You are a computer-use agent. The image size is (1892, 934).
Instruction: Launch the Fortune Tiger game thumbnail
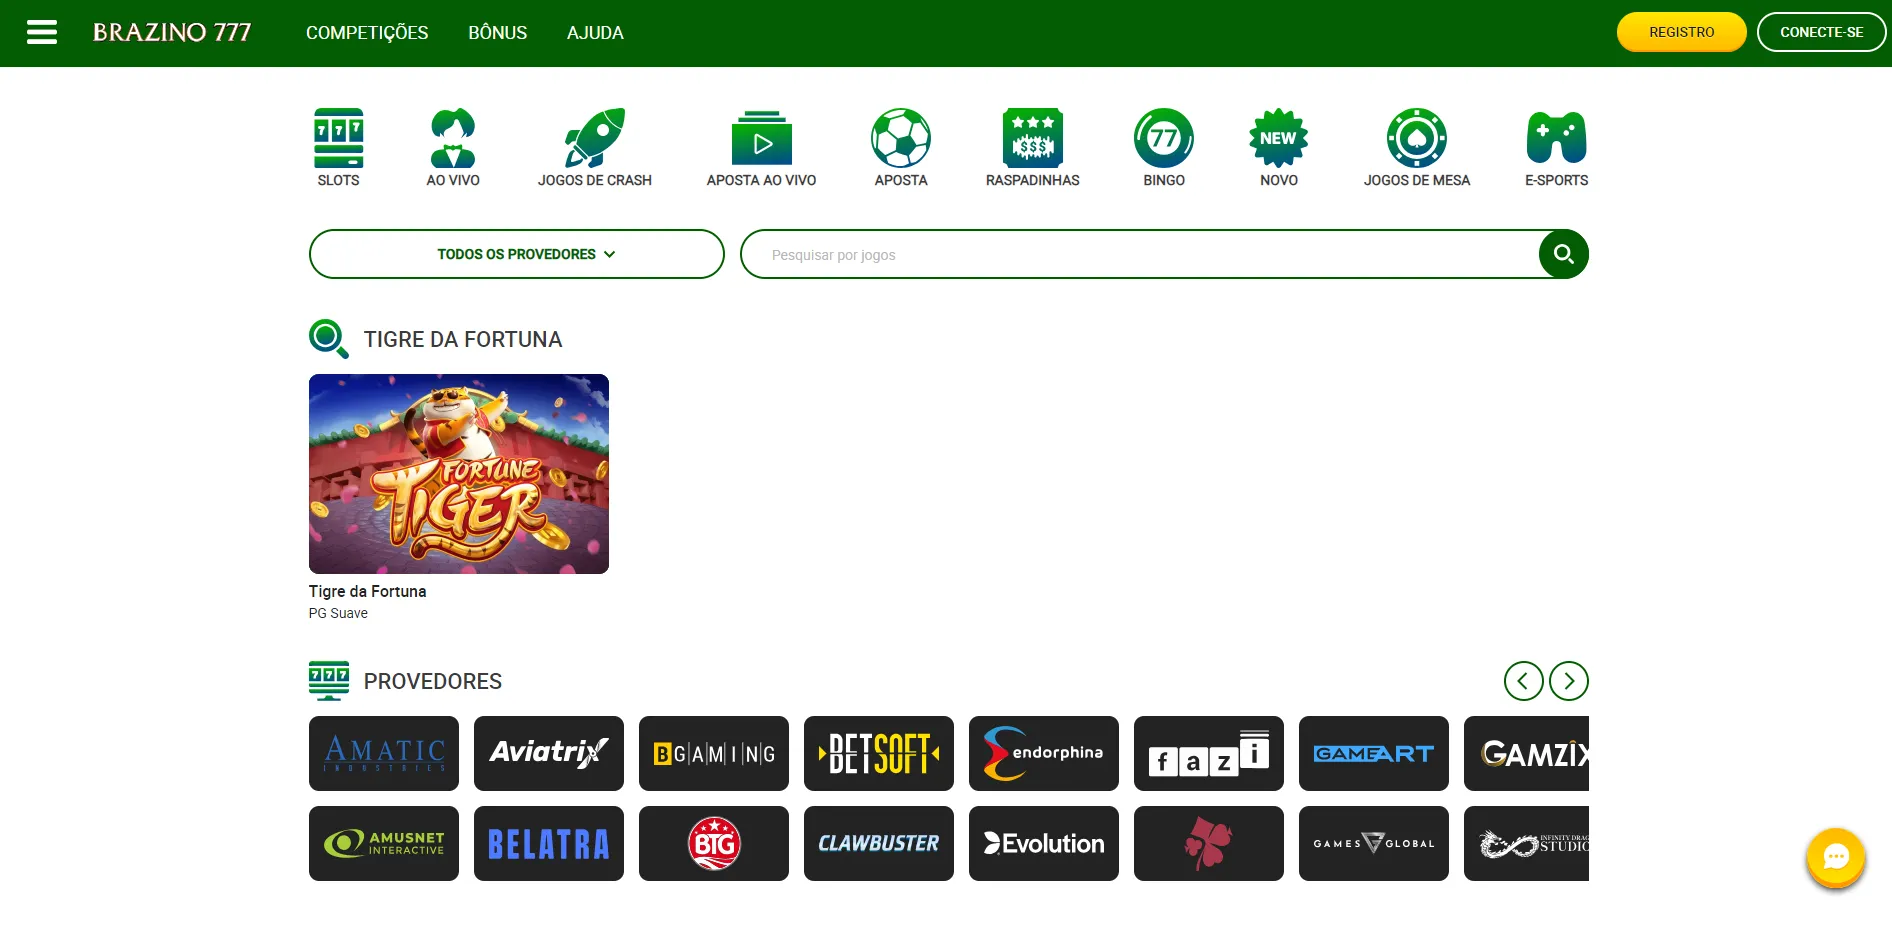(459, 474)
